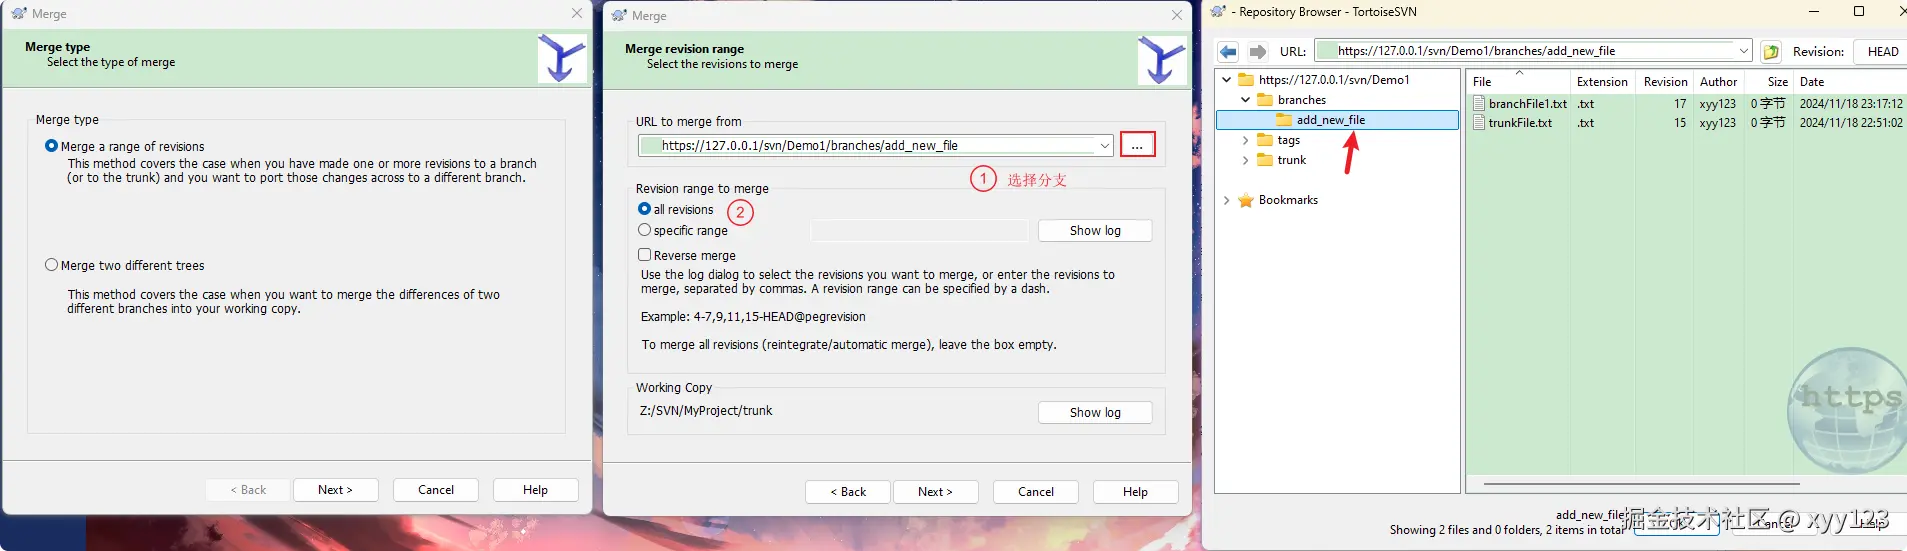Click the HEAD revision button
1907x551 pixels.
click(1882, 52)
